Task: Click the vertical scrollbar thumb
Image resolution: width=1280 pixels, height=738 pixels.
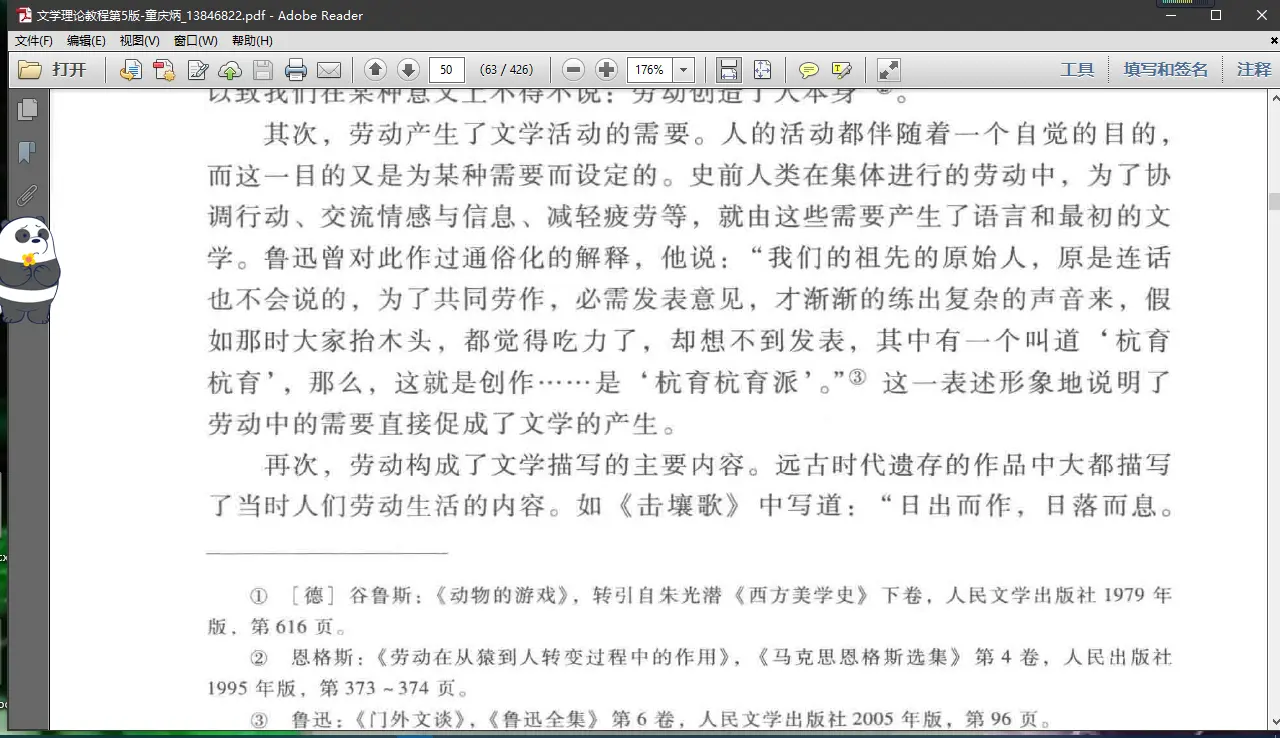Action: [x=1274, y=200]
